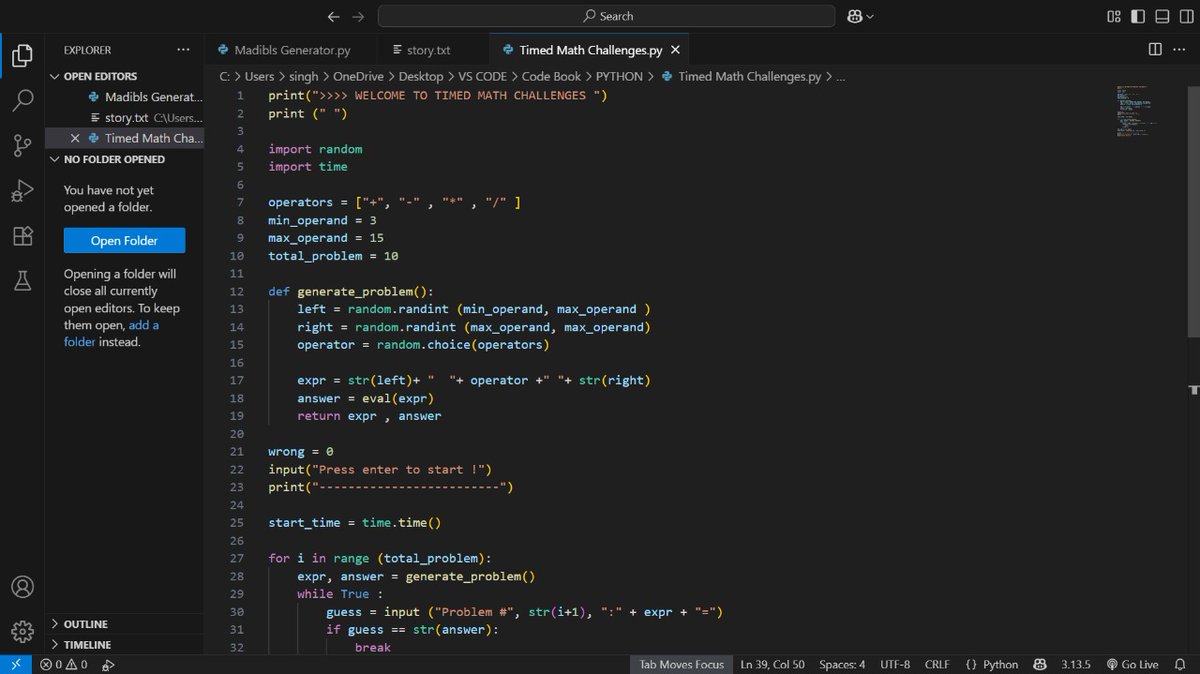The width and height of the screenshot is (1200, 674).
Task: Click 'def generate_problem():' code line
Action: point(351,292)
